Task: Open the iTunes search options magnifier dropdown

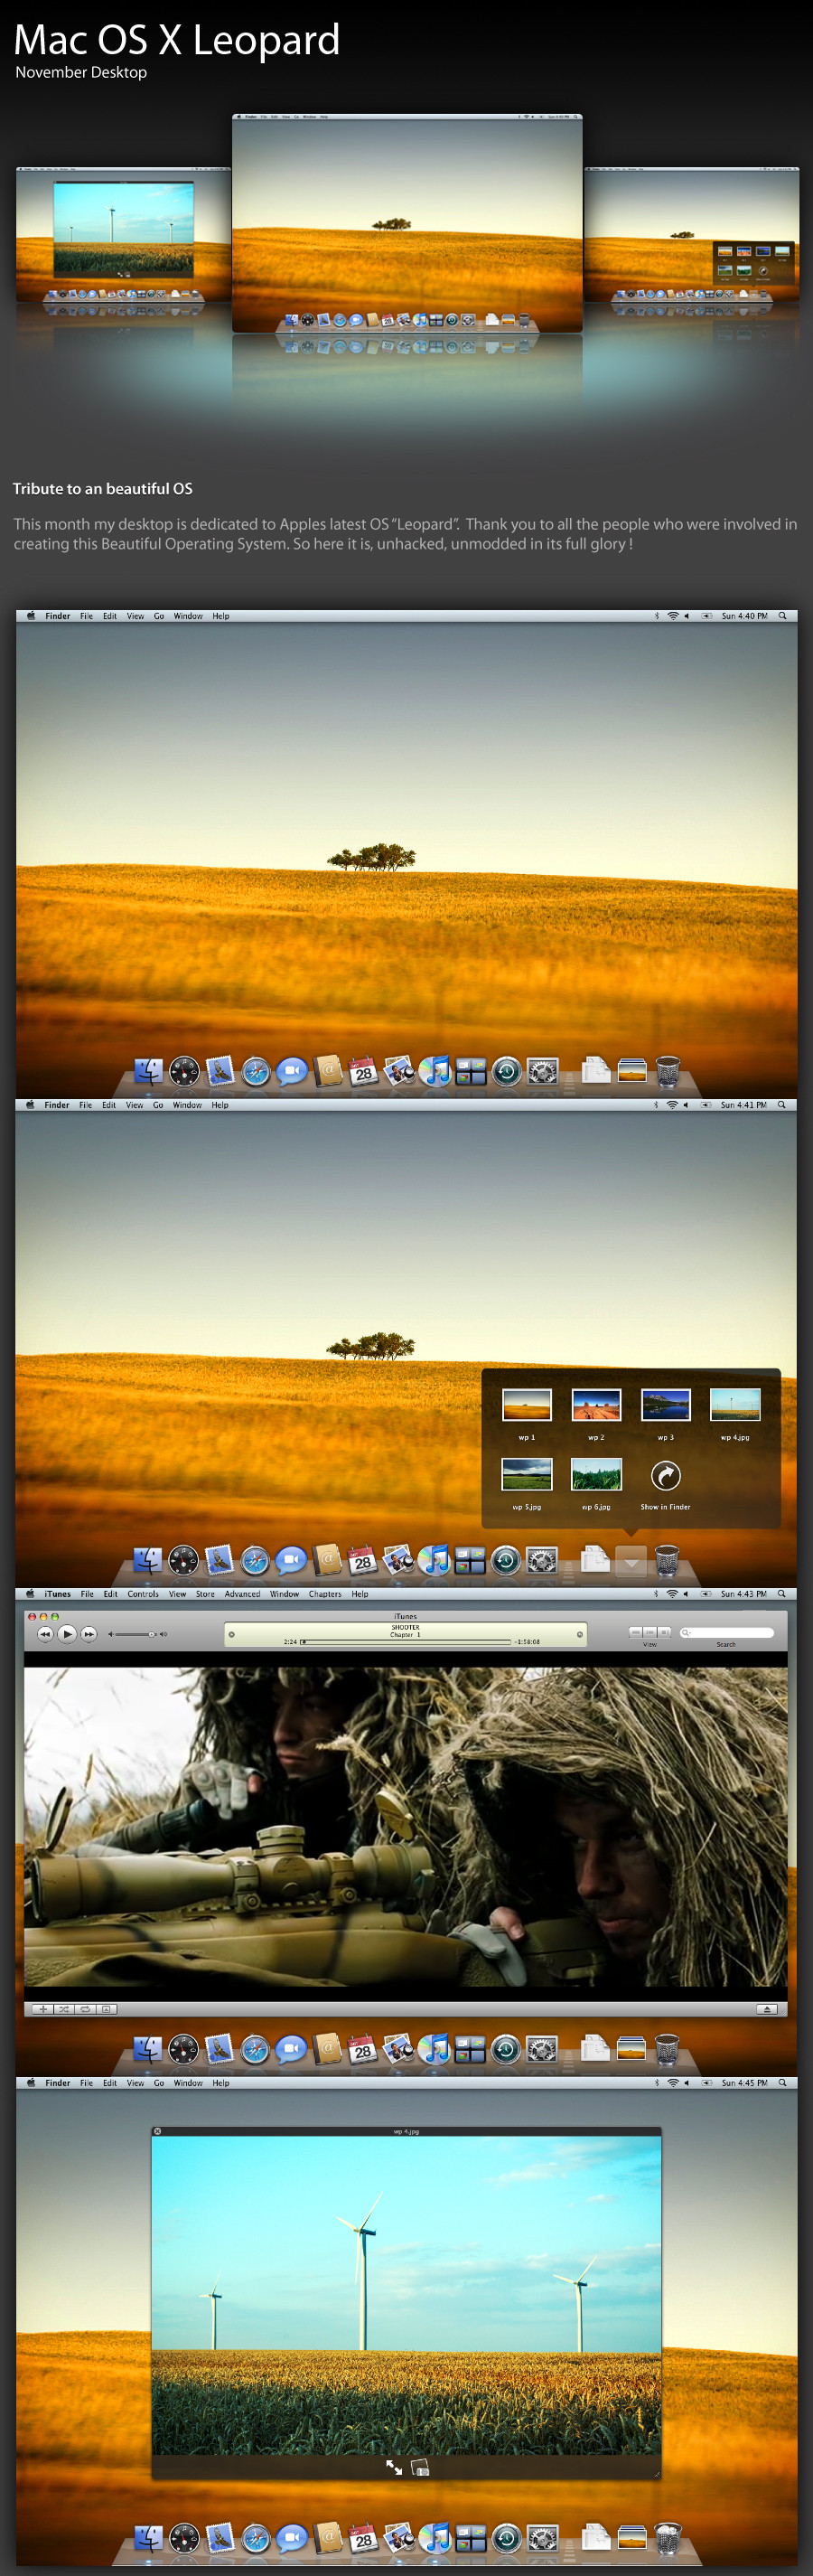Action: click(686, 1632)
